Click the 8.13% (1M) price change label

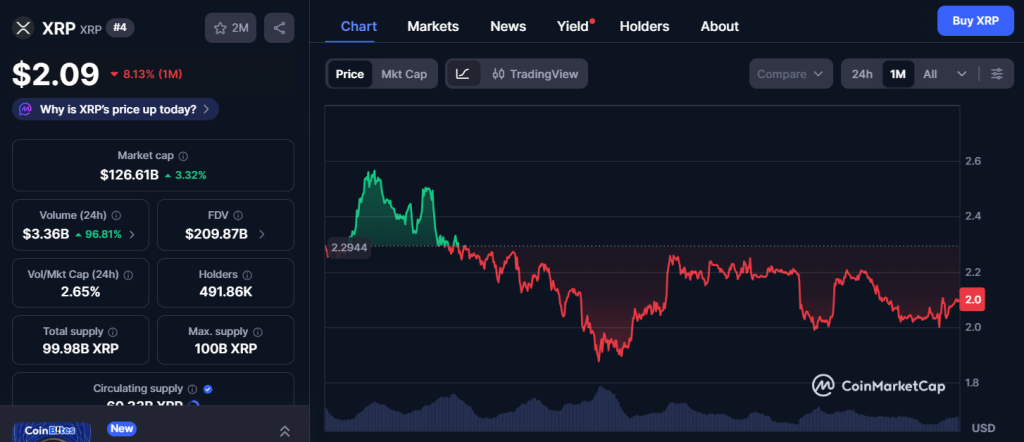pyautogui.click(x=146, y=74)
